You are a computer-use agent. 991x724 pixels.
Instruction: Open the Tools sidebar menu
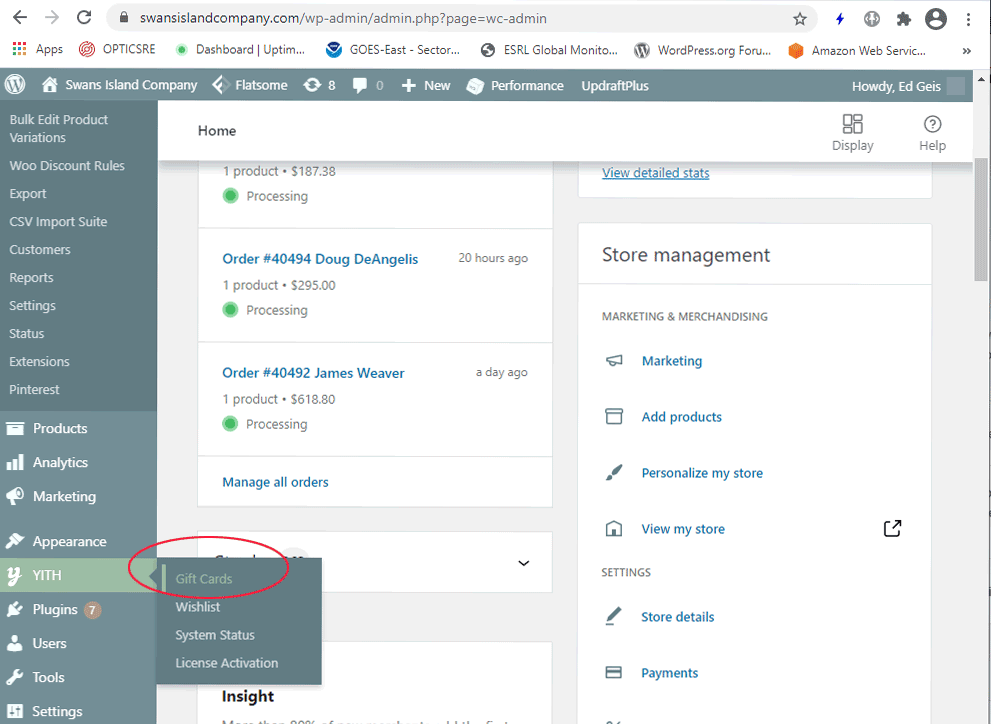tap(78, 677)
